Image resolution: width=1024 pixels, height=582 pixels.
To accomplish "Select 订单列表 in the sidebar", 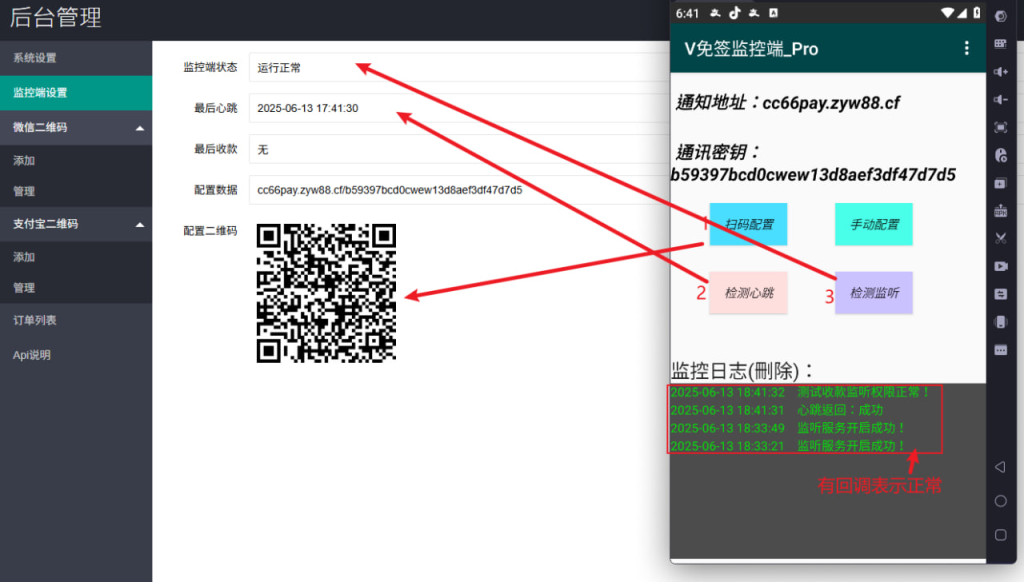I will point(35,320).
